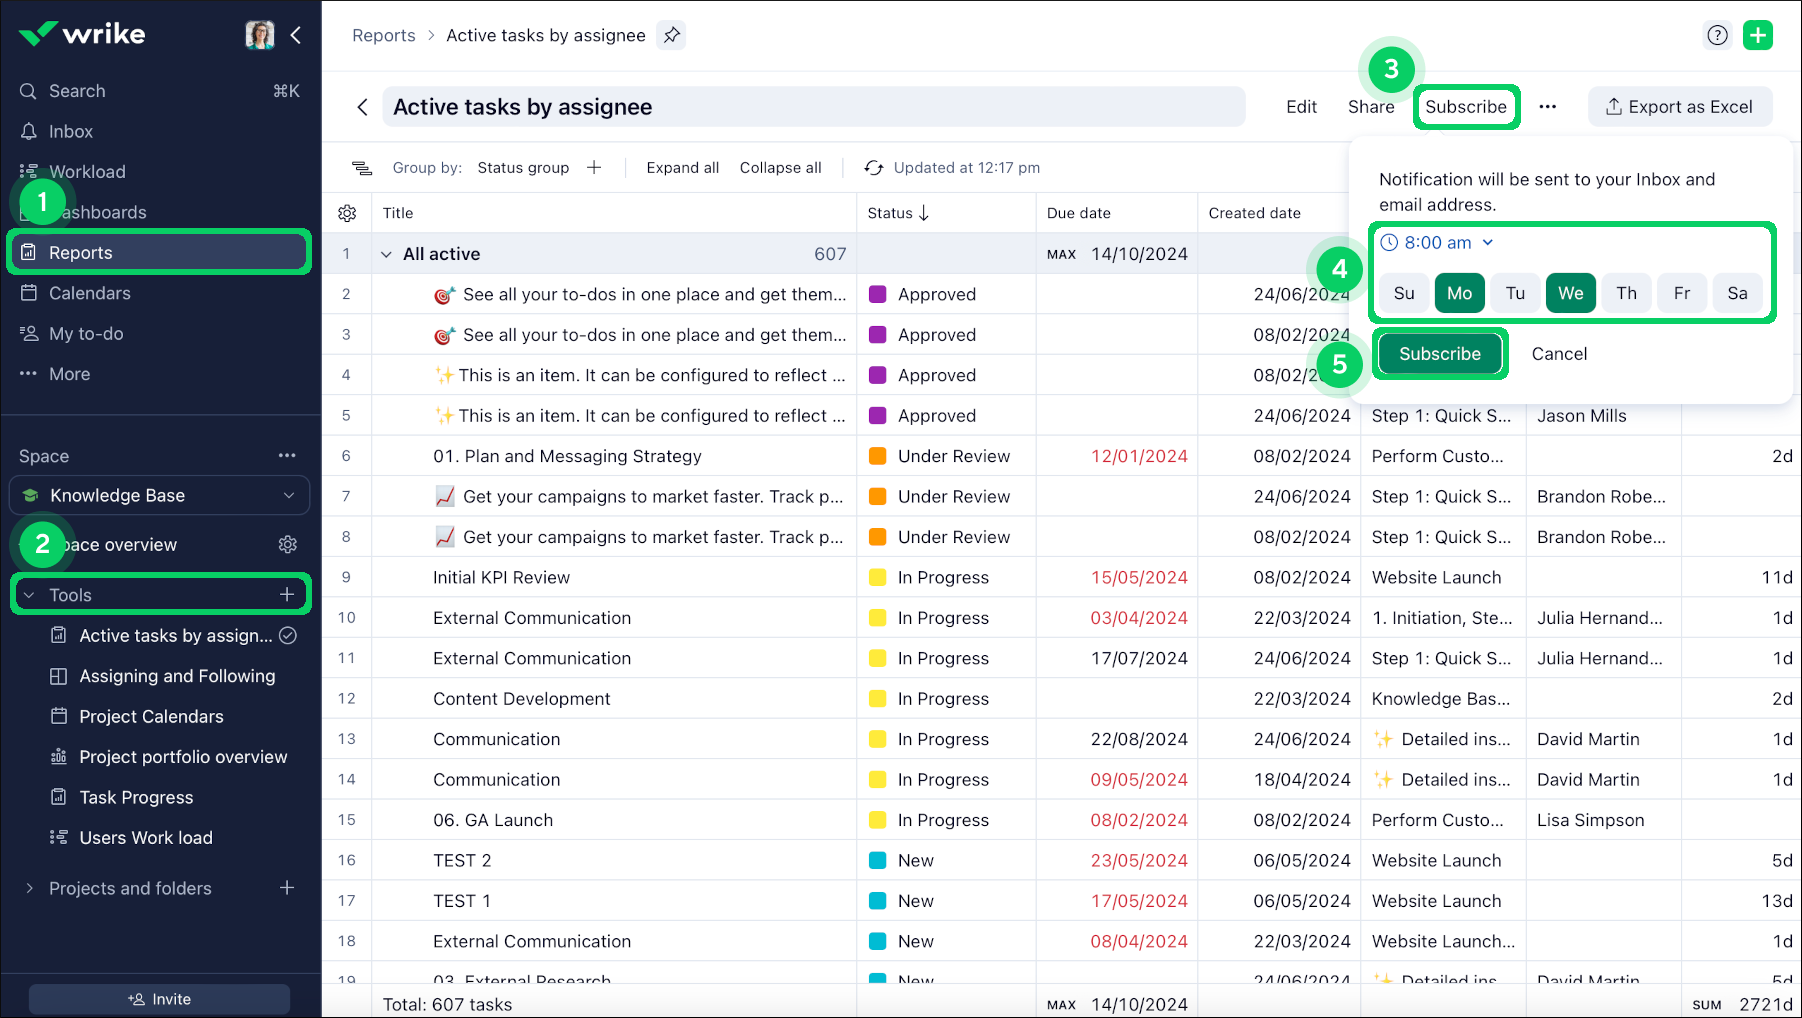This screenshot has width=1802, height=1018.
Task: Collapse the All active group row
Action: [x=387, y=254]
